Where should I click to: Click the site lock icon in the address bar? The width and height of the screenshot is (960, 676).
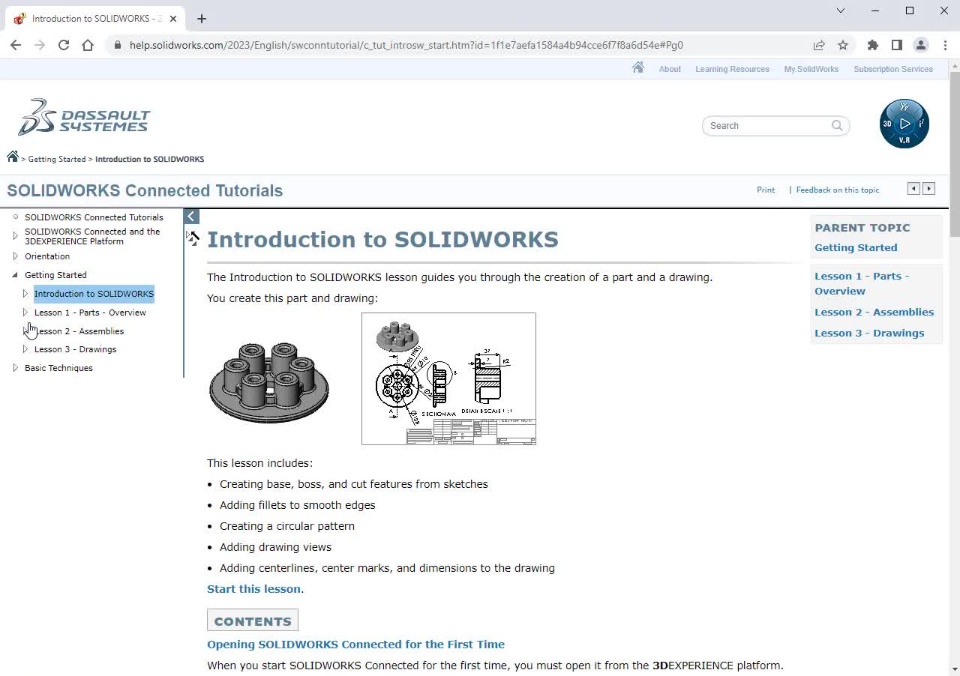118,45
